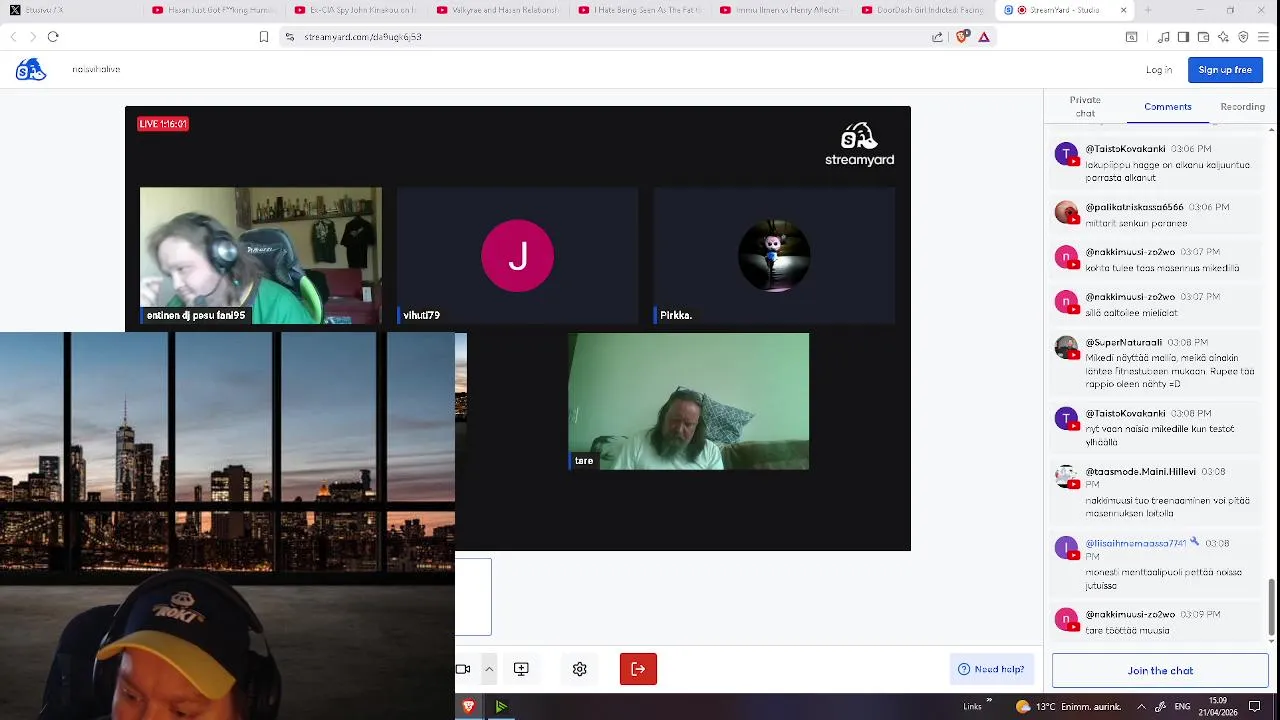Expand the Links toolbar chevron

[989, 702]
